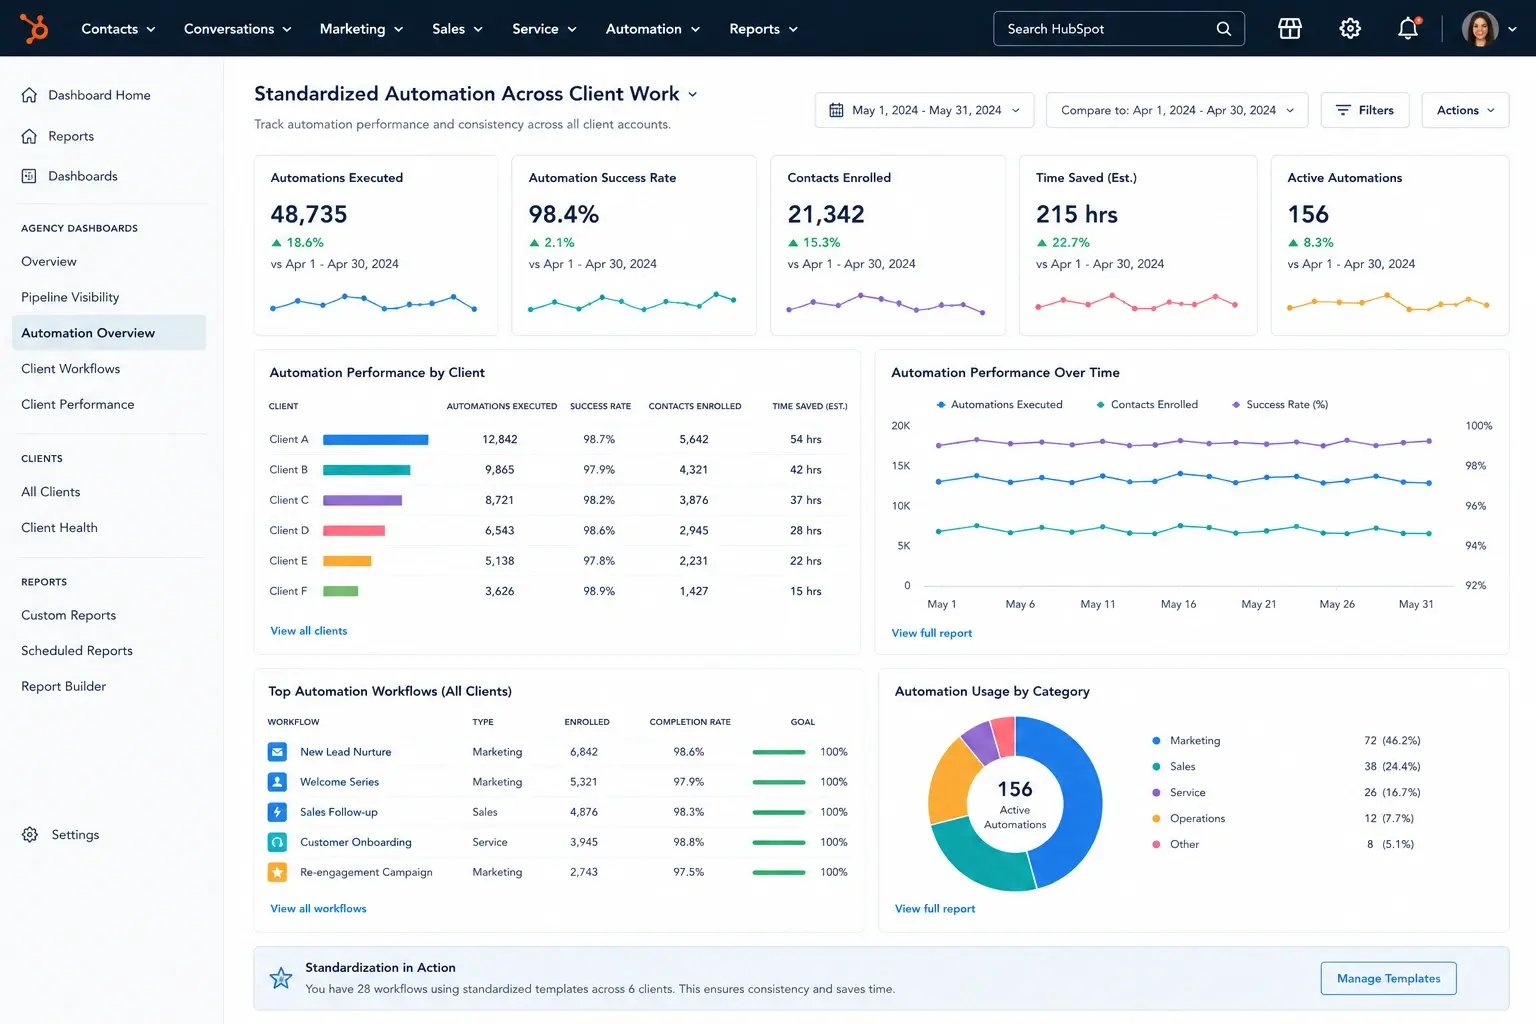This screenshot has width=1536, height=1024.
Task: Expand the Automation top menu
Action: point(652,29)
